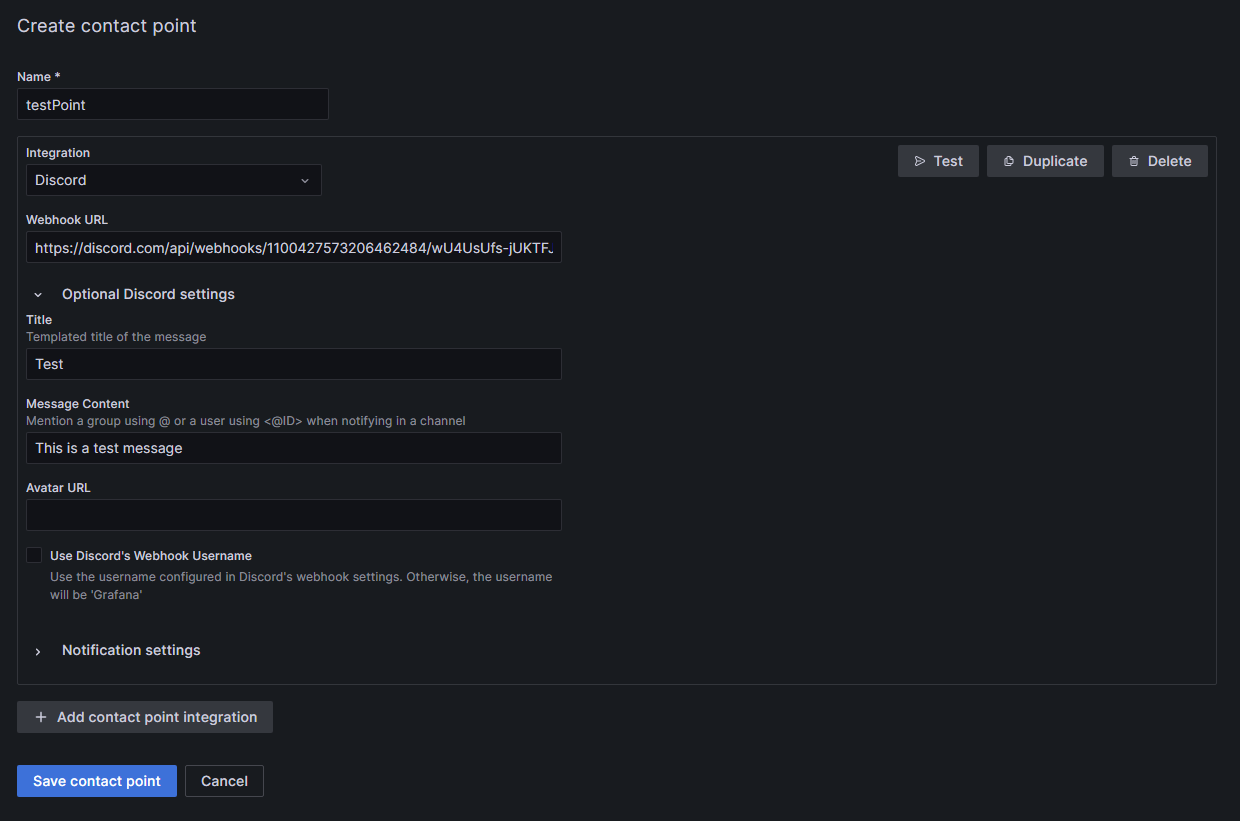This screenshot has width=1240, height=821.
Task: Click the trash icon on the Delete button
Action: point(1133,160)
